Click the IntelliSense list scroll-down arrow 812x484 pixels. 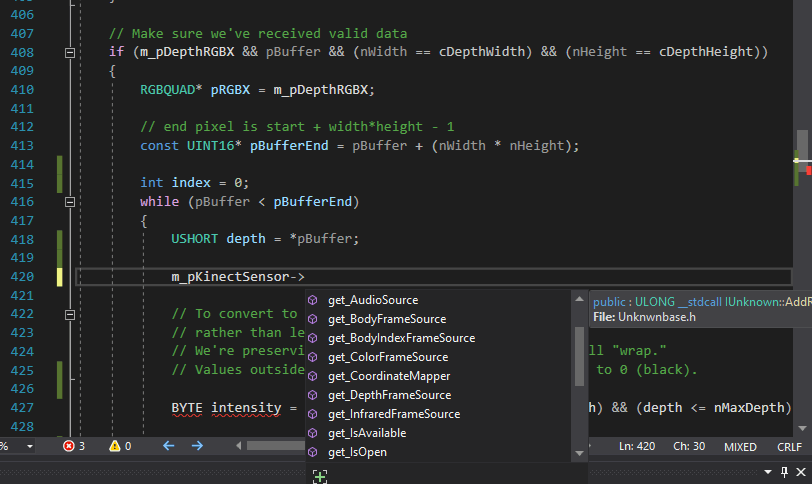tap(579, 453)
